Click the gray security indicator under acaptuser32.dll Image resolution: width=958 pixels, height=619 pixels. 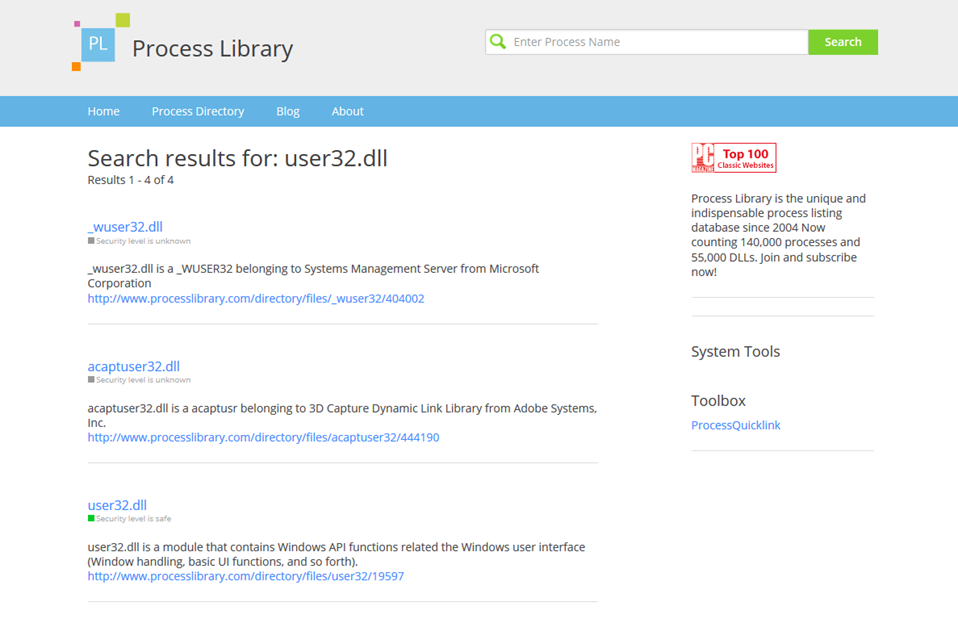point(91,379)
